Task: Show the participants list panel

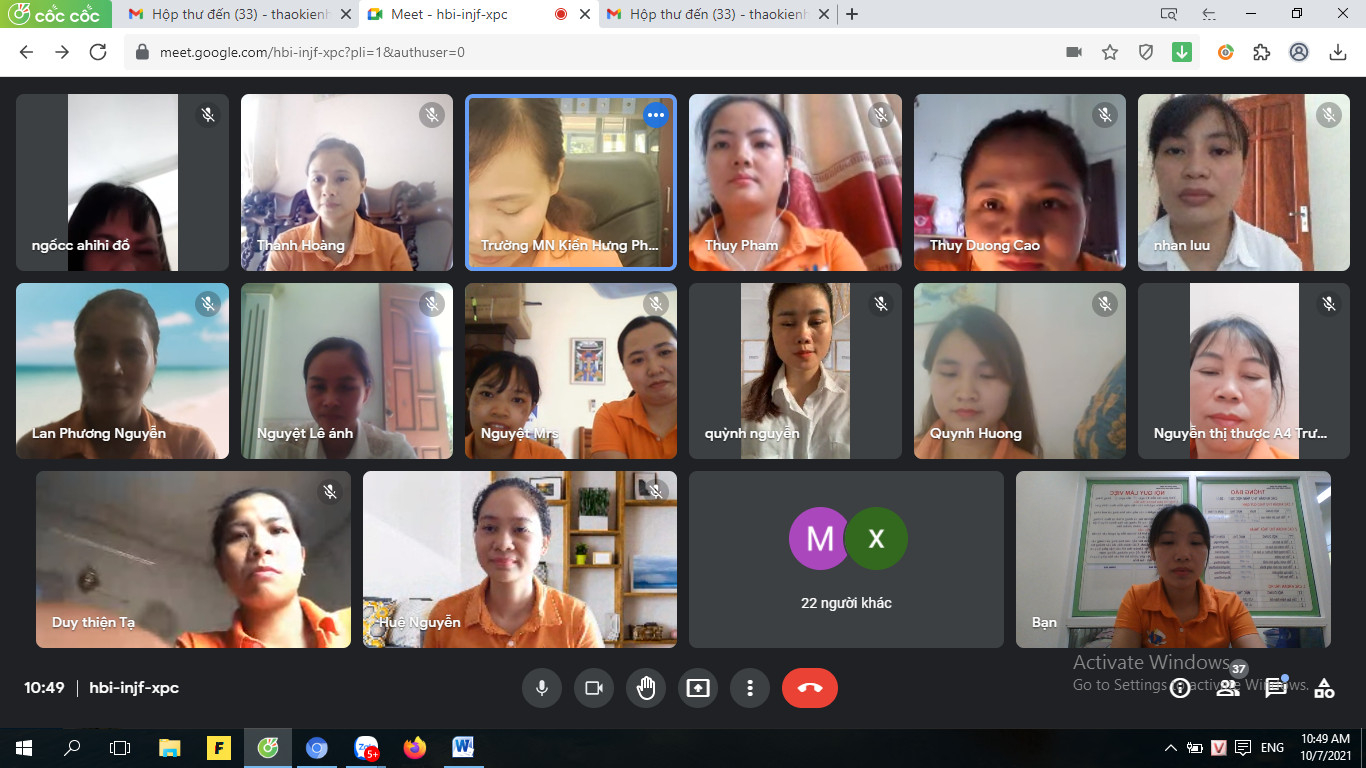Action: (1228, 688)
